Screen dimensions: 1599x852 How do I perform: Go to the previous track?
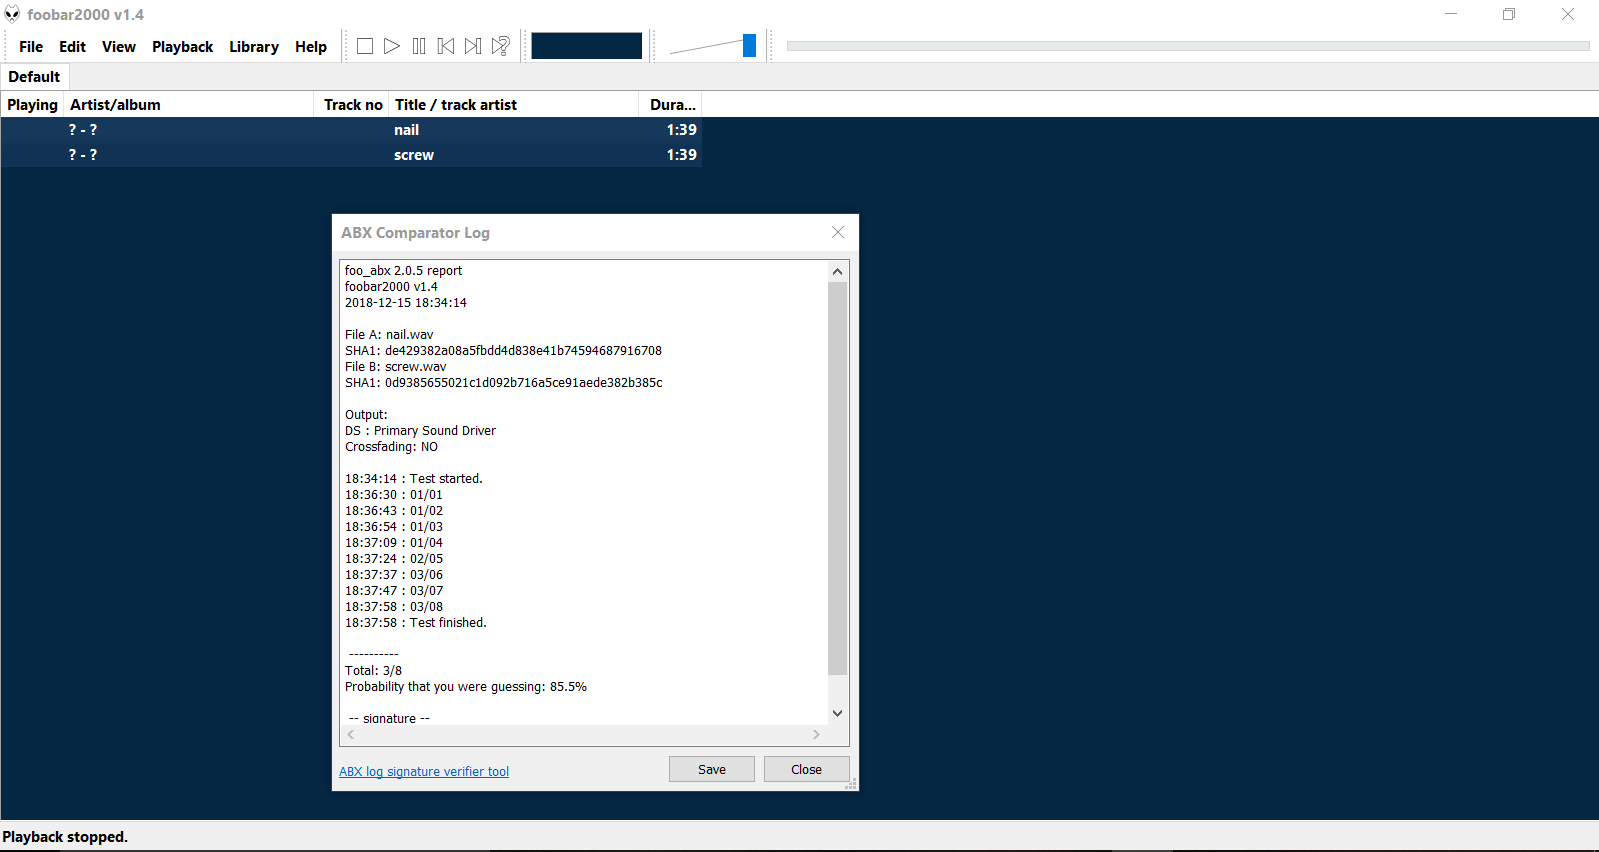(446, 46)
